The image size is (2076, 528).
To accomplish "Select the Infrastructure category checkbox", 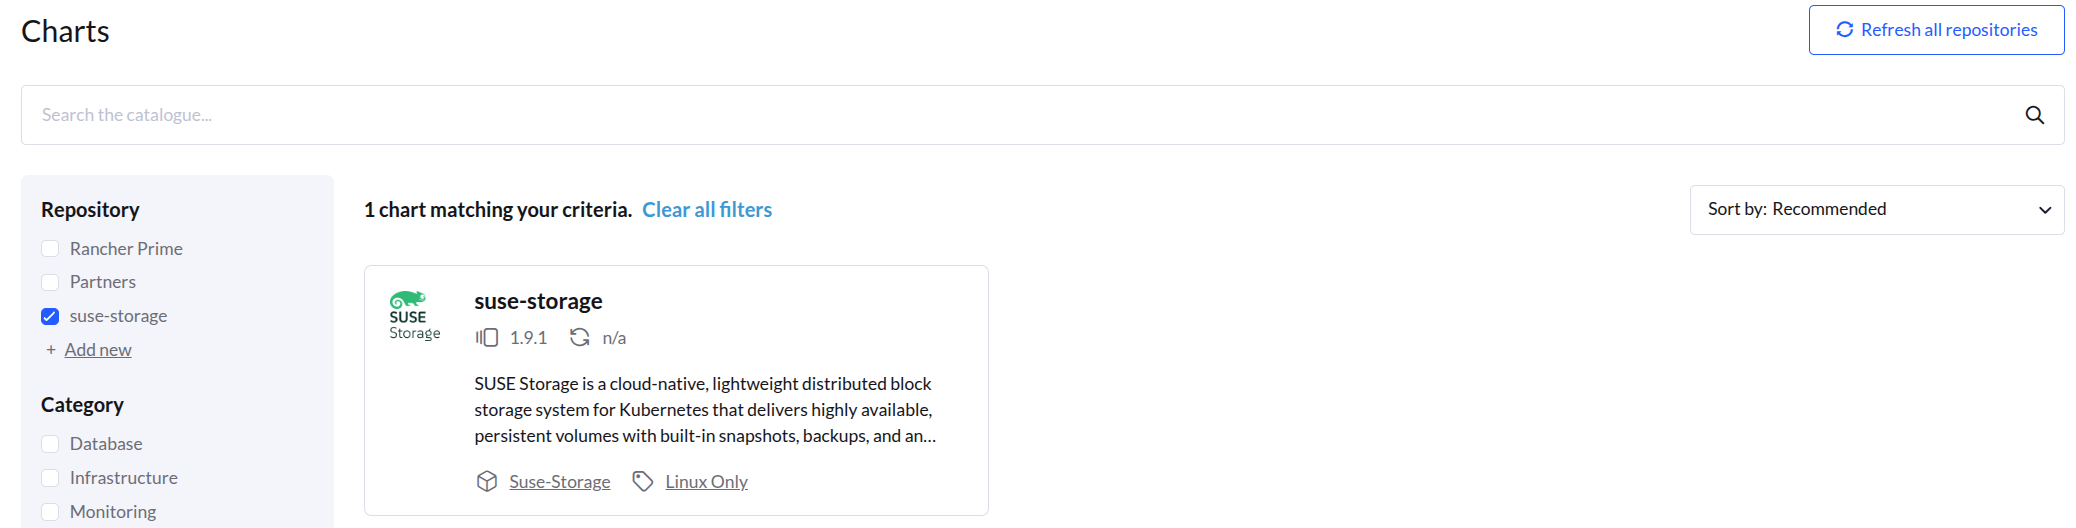I will click(x=50, y=478).
